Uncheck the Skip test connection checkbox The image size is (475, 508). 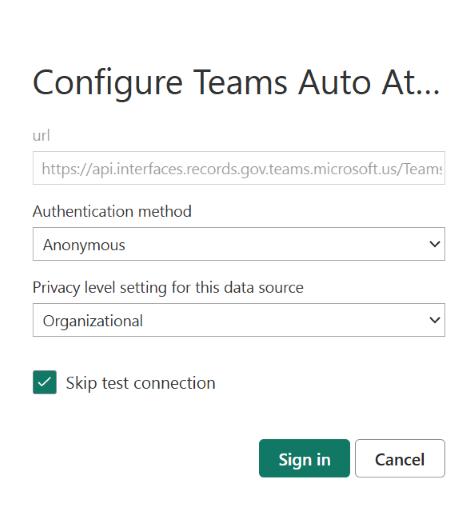click(45, 382)
